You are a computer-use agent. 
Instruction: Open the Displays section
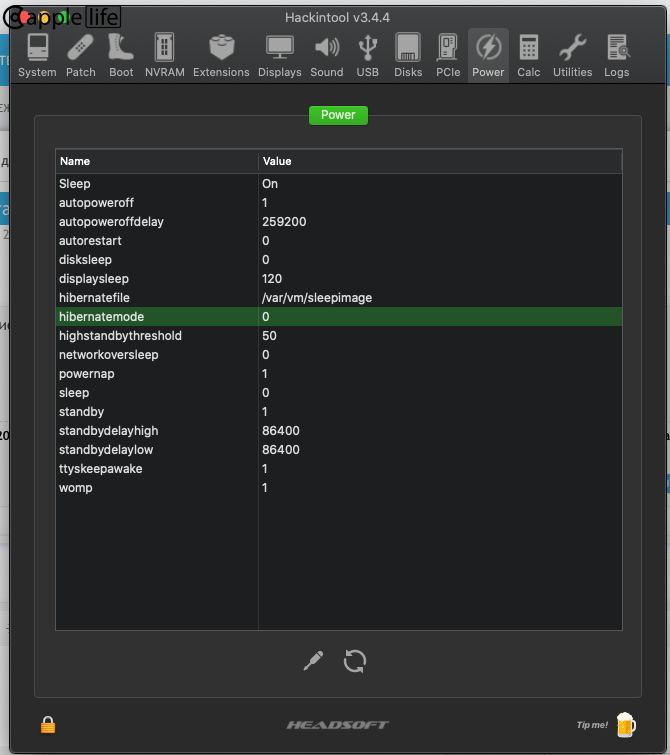pyautogui.click(x=279, y=56)
